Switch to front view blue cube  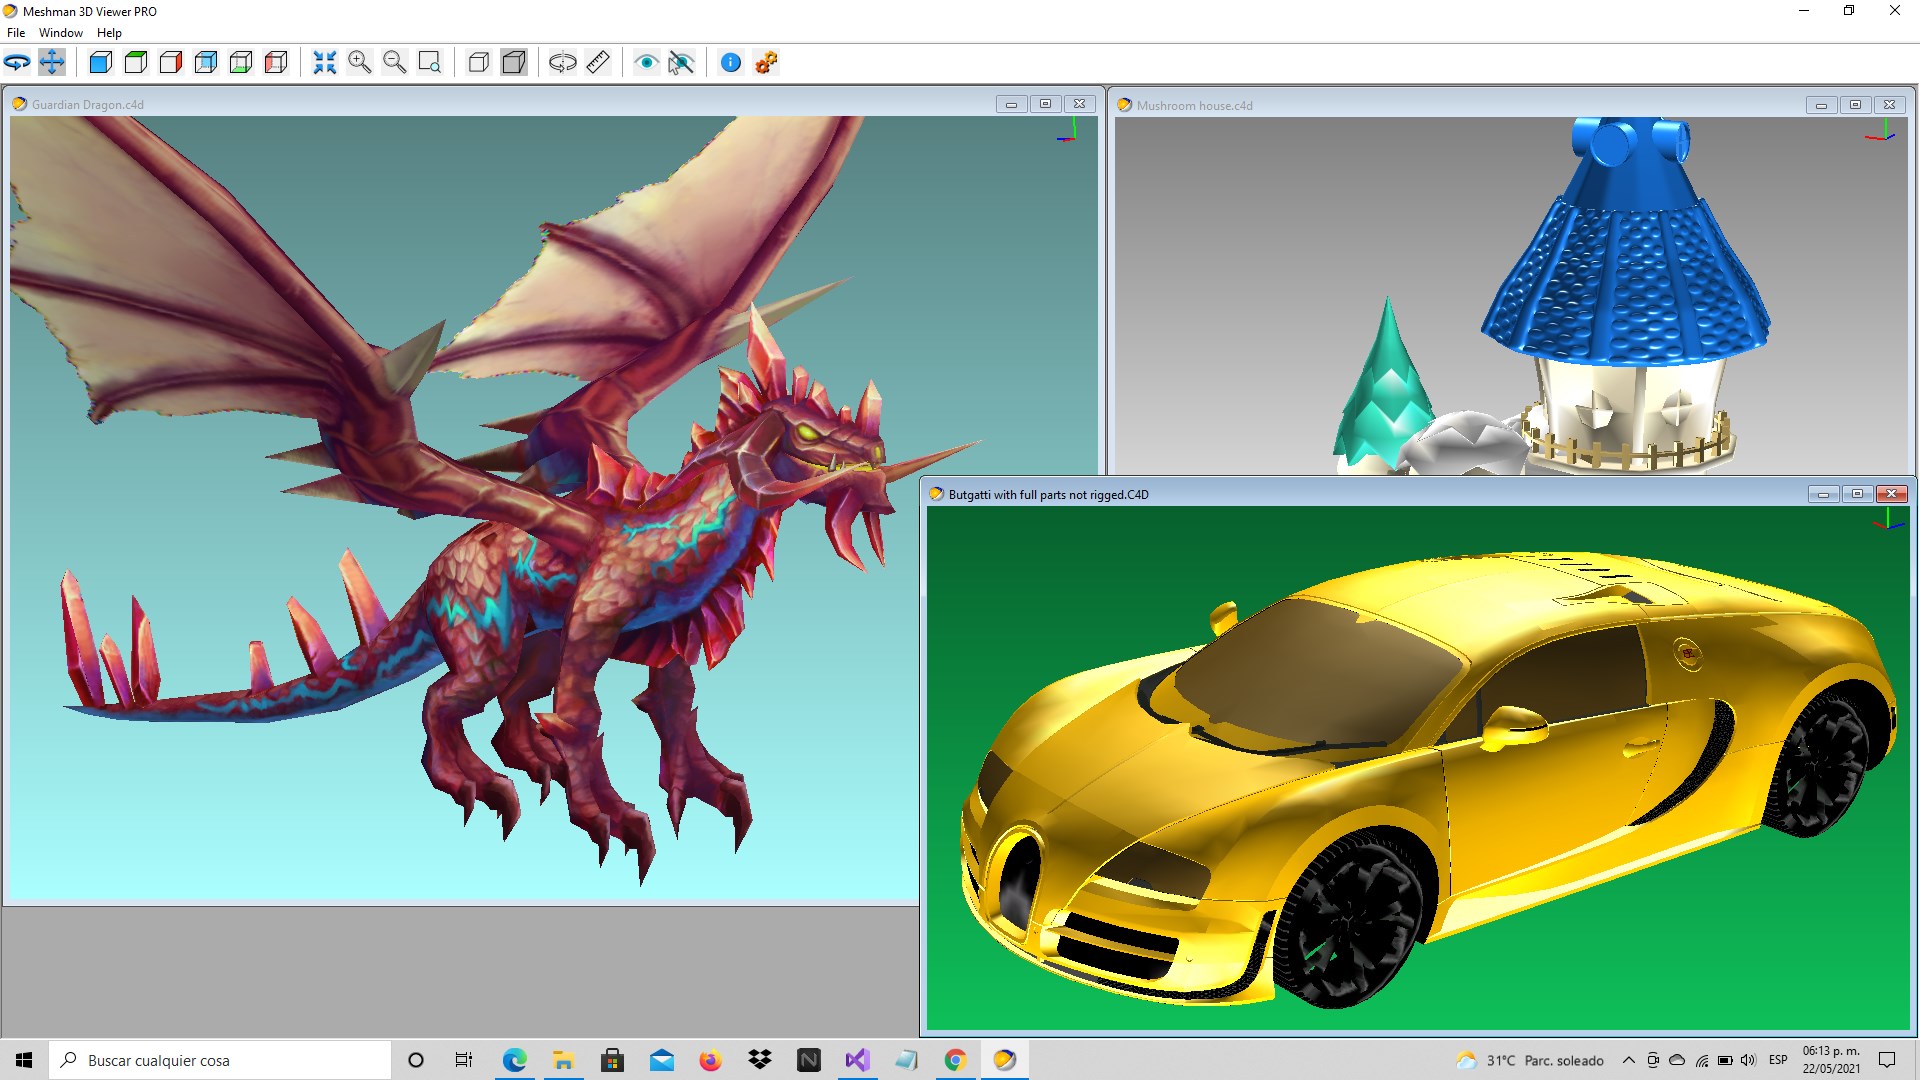[101, 62]
